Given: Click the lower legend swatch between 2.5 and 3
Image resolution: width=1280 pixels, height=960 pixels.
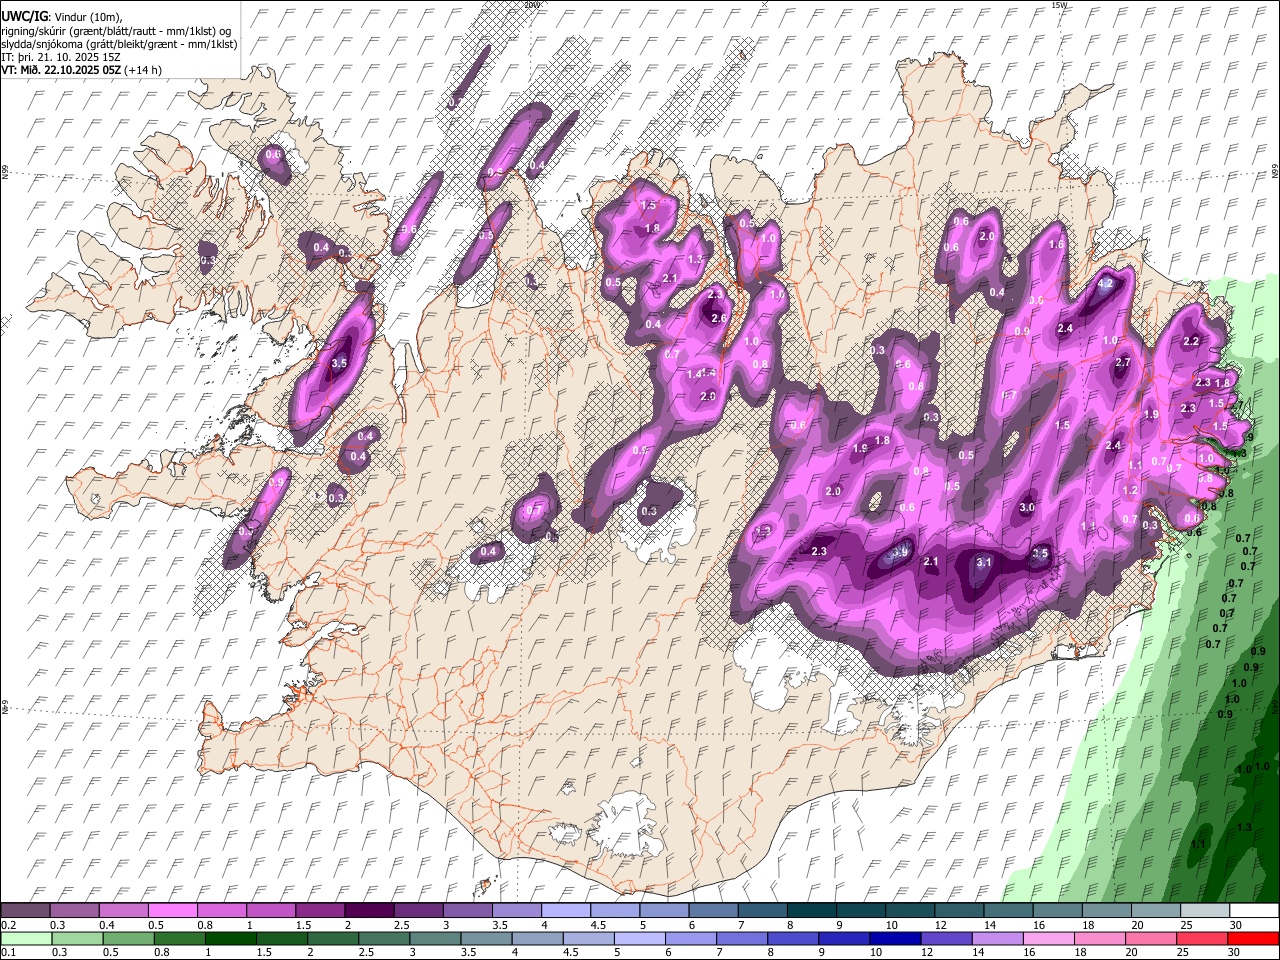Looking at the screenshot, I should [385, 938].
